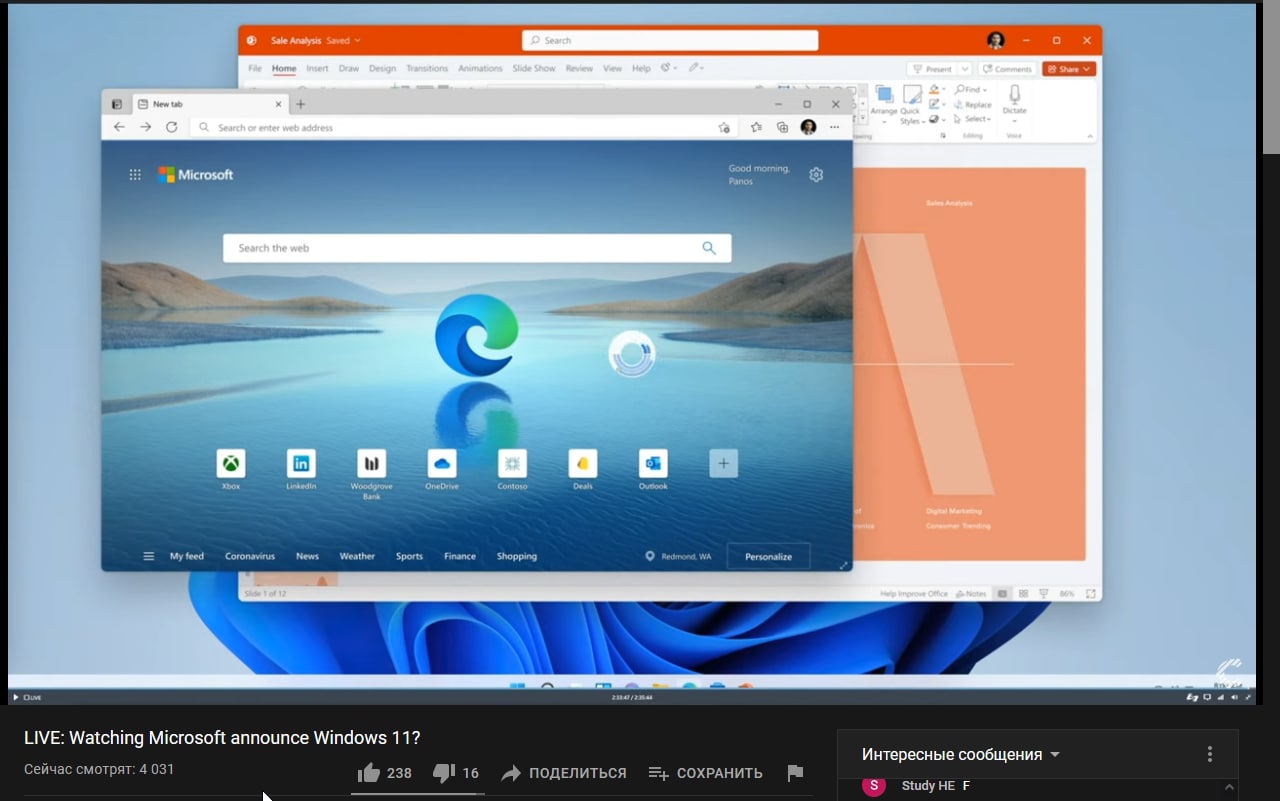The height and width of the screenshot is (801, 1280).
Task: Open a new Edge tab with plus
Action: (300, 104)
